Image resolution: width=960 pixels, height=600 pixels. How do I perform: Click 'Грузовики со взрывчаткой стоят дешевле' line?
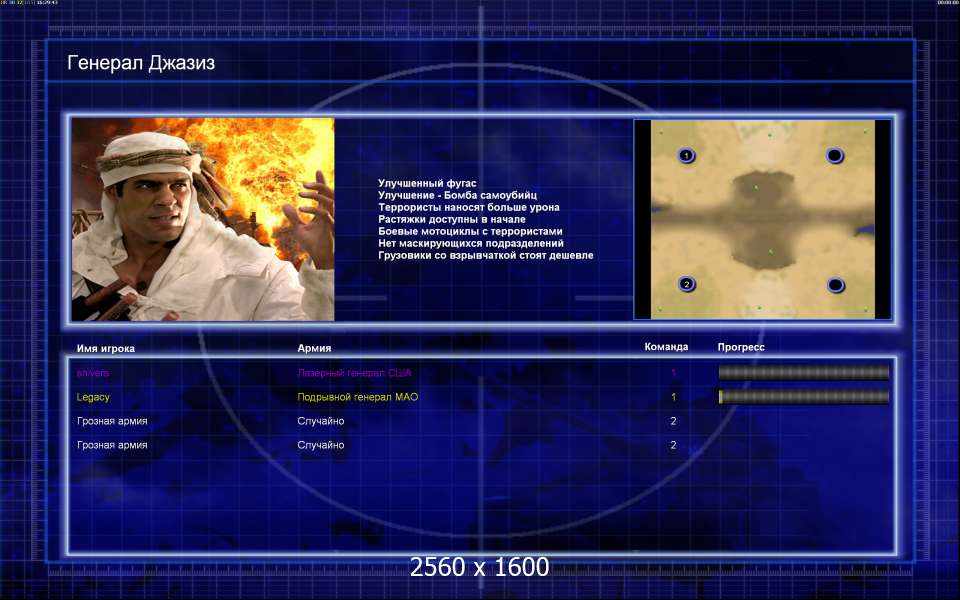tap(486, 255)
